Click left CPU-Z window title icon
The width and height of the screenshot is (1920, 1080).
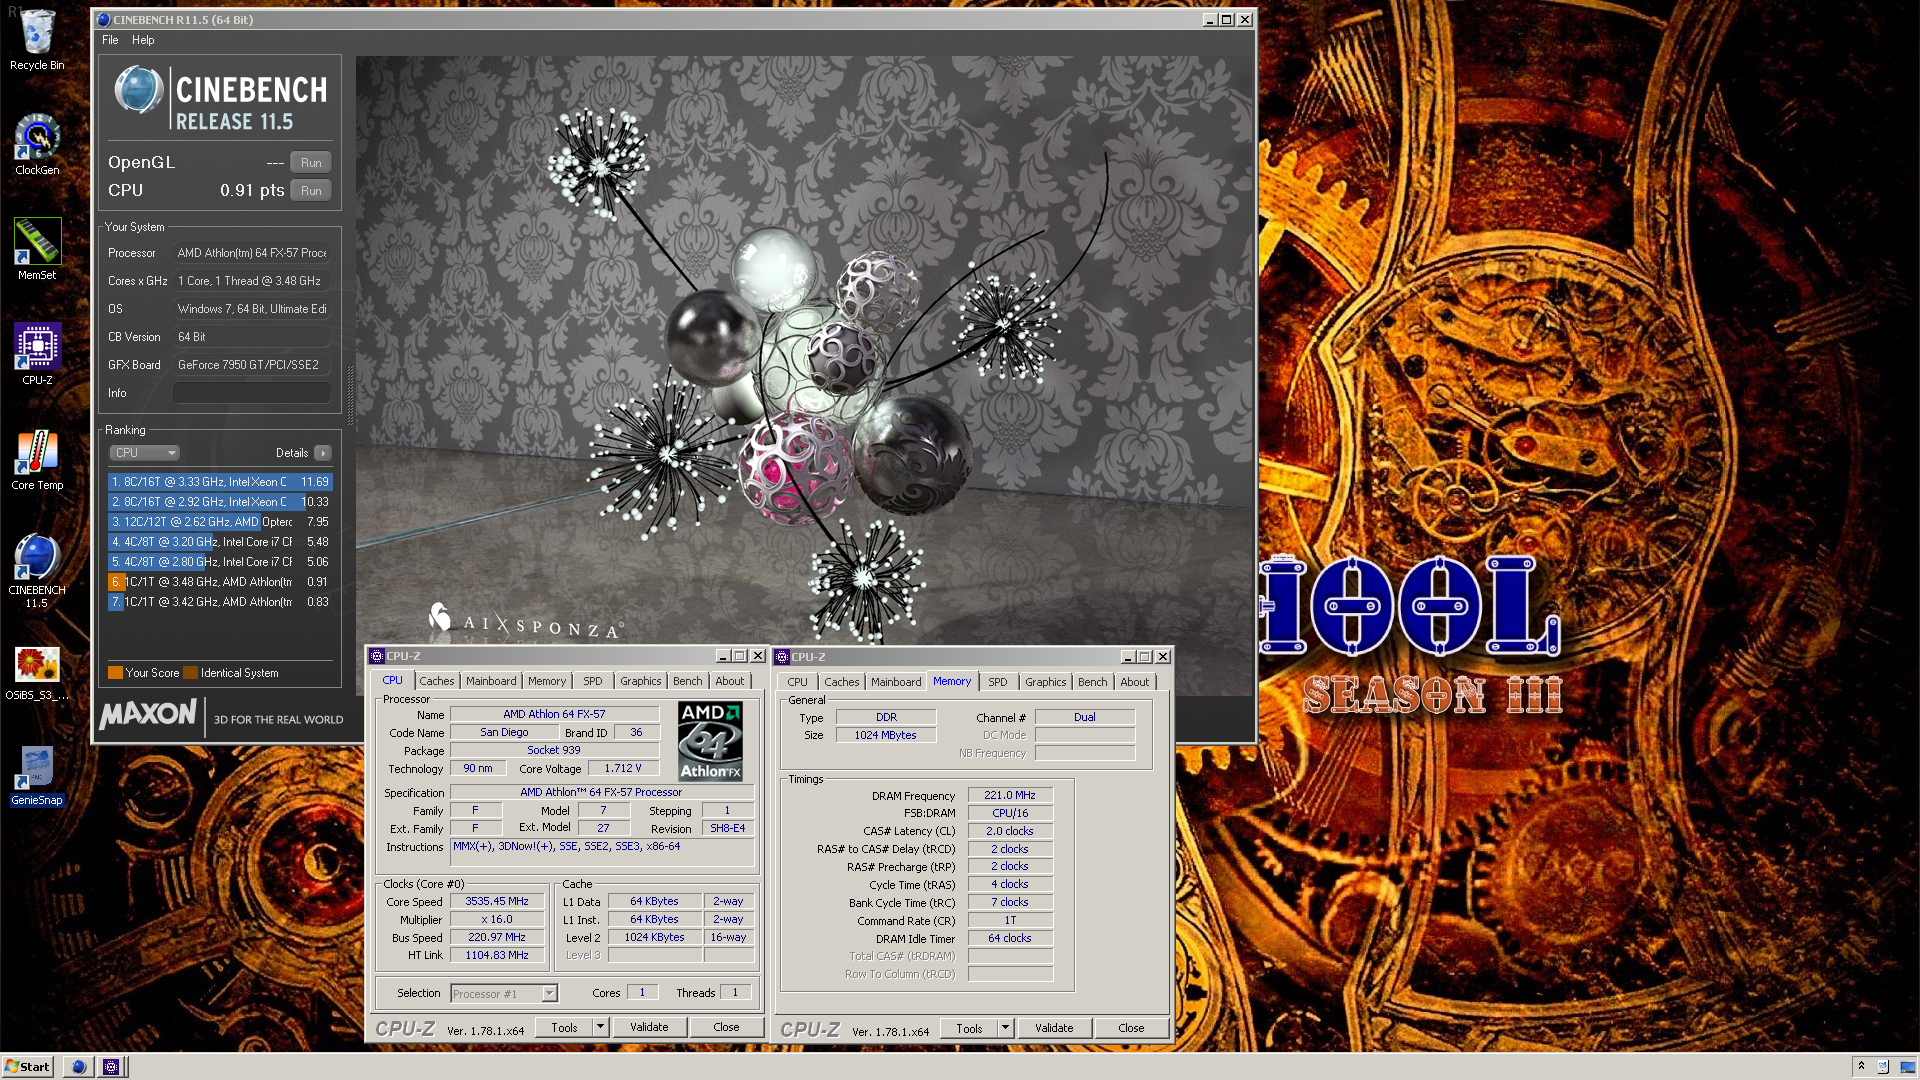tap(377, 656)
